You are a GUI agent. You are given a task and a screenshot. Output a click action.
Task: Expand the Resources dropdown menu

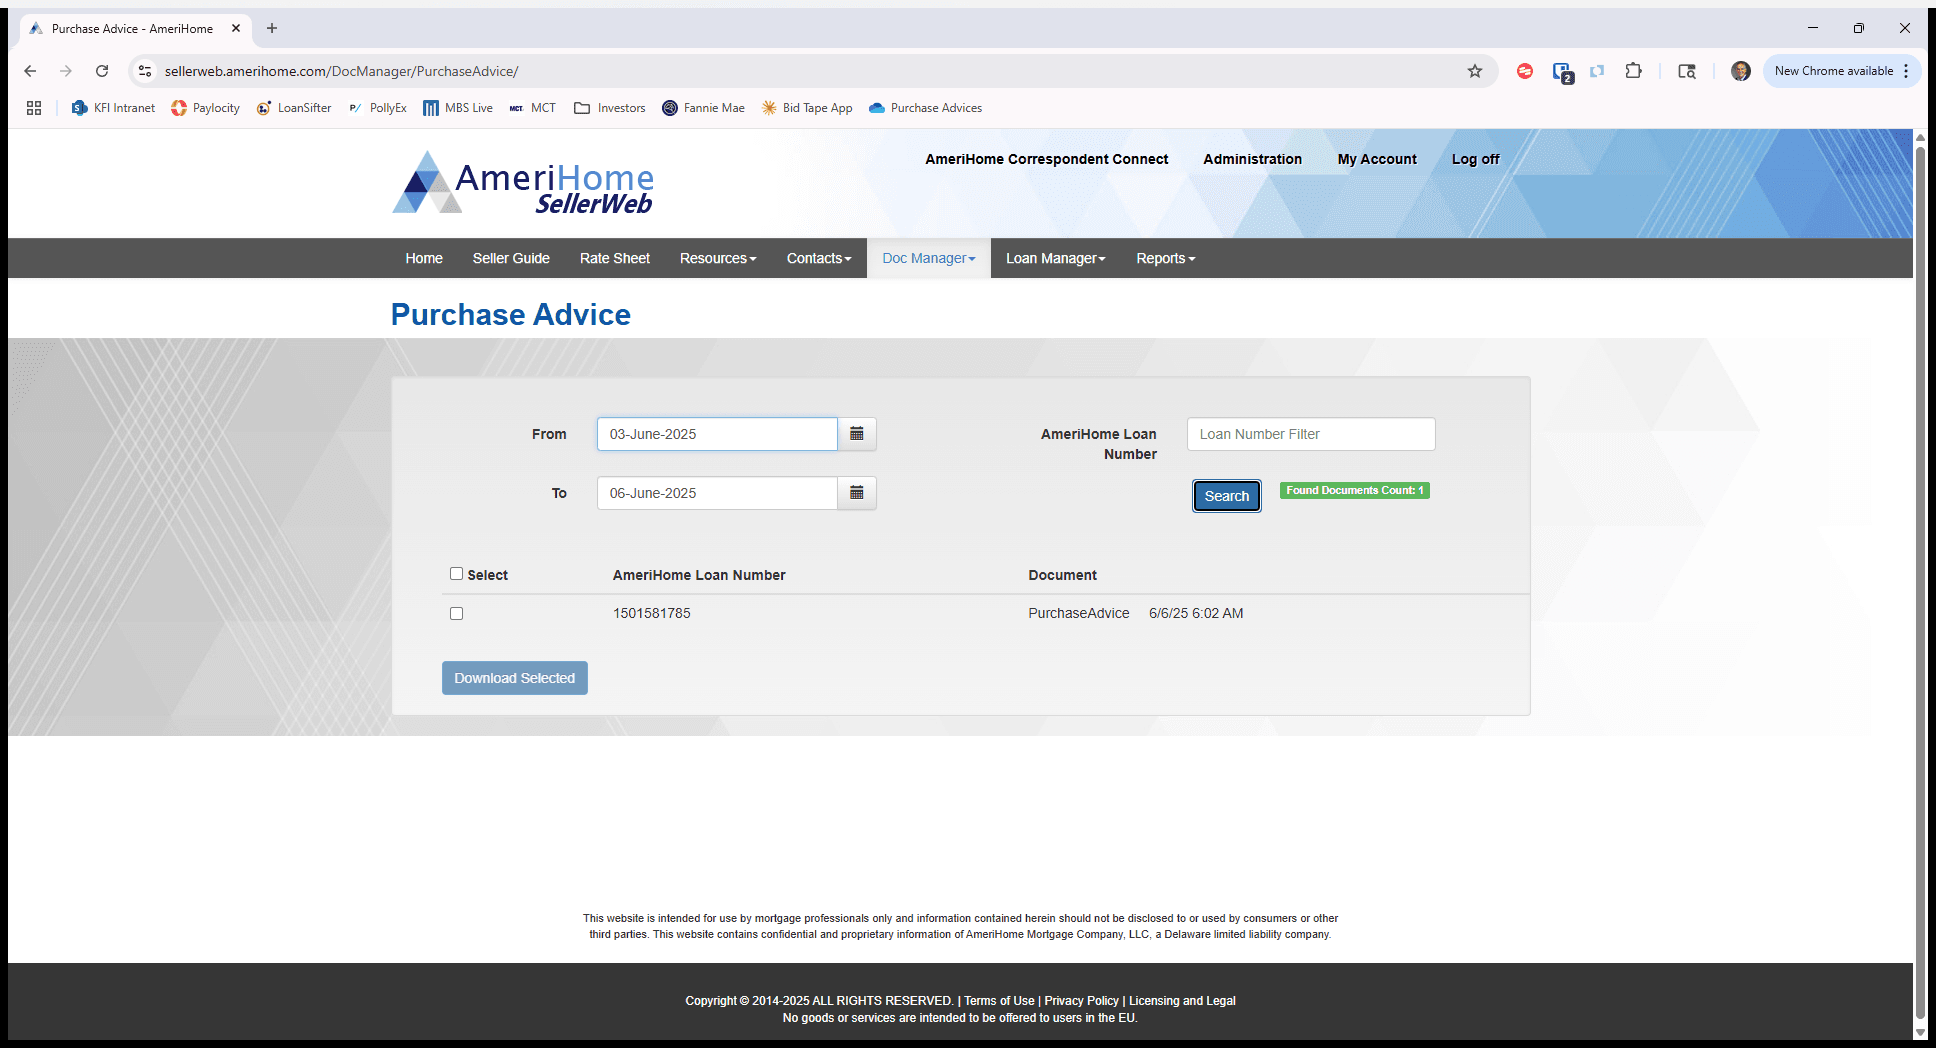(718, 258)
